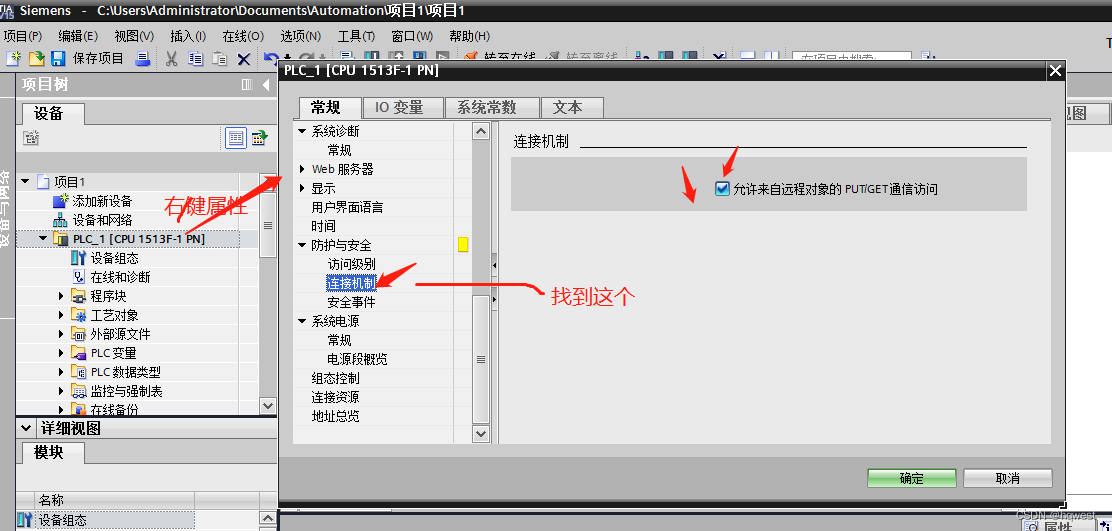
Task: Click the Cut scissors icon
Action: [x=171, y=59]
